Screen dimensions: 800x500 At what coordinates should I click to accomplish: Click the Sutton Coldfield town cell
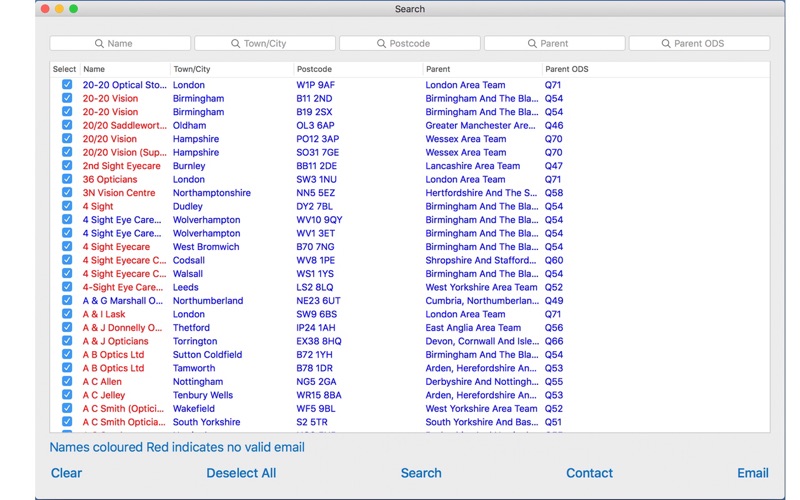(x=208, y=355)
